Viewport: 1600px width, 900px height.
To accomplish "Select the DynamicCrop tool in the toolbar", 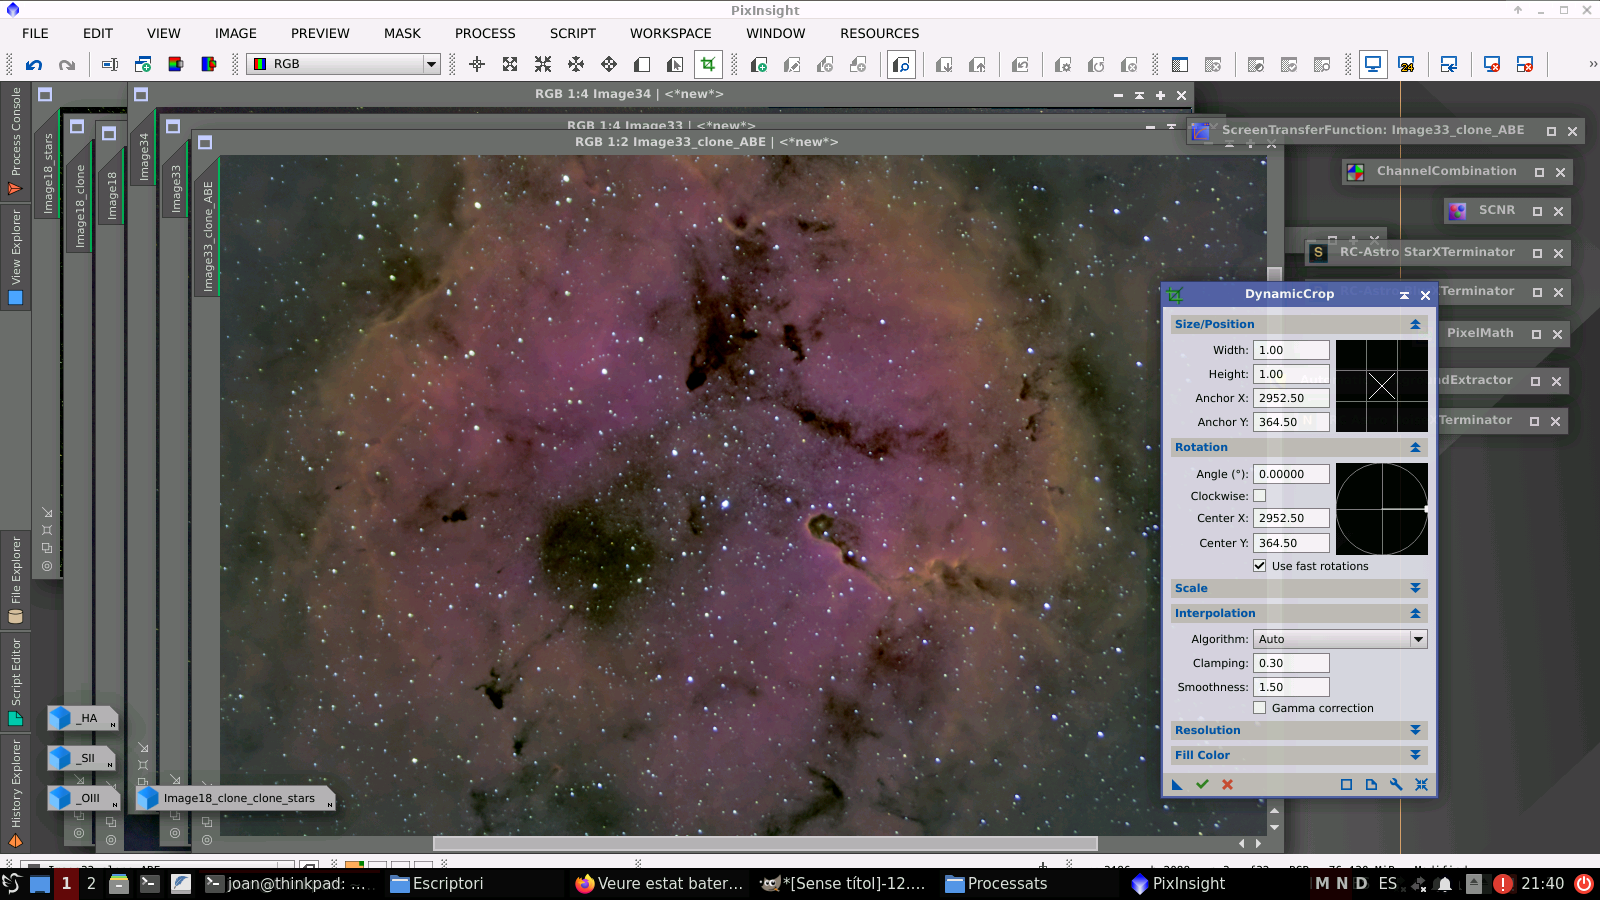I will 708,64.
